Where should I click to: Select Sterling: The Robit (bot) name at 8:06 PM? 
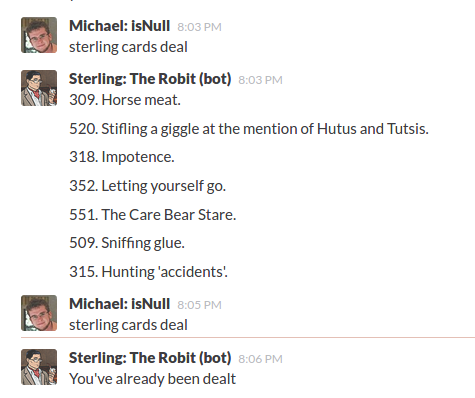point(150,358)
